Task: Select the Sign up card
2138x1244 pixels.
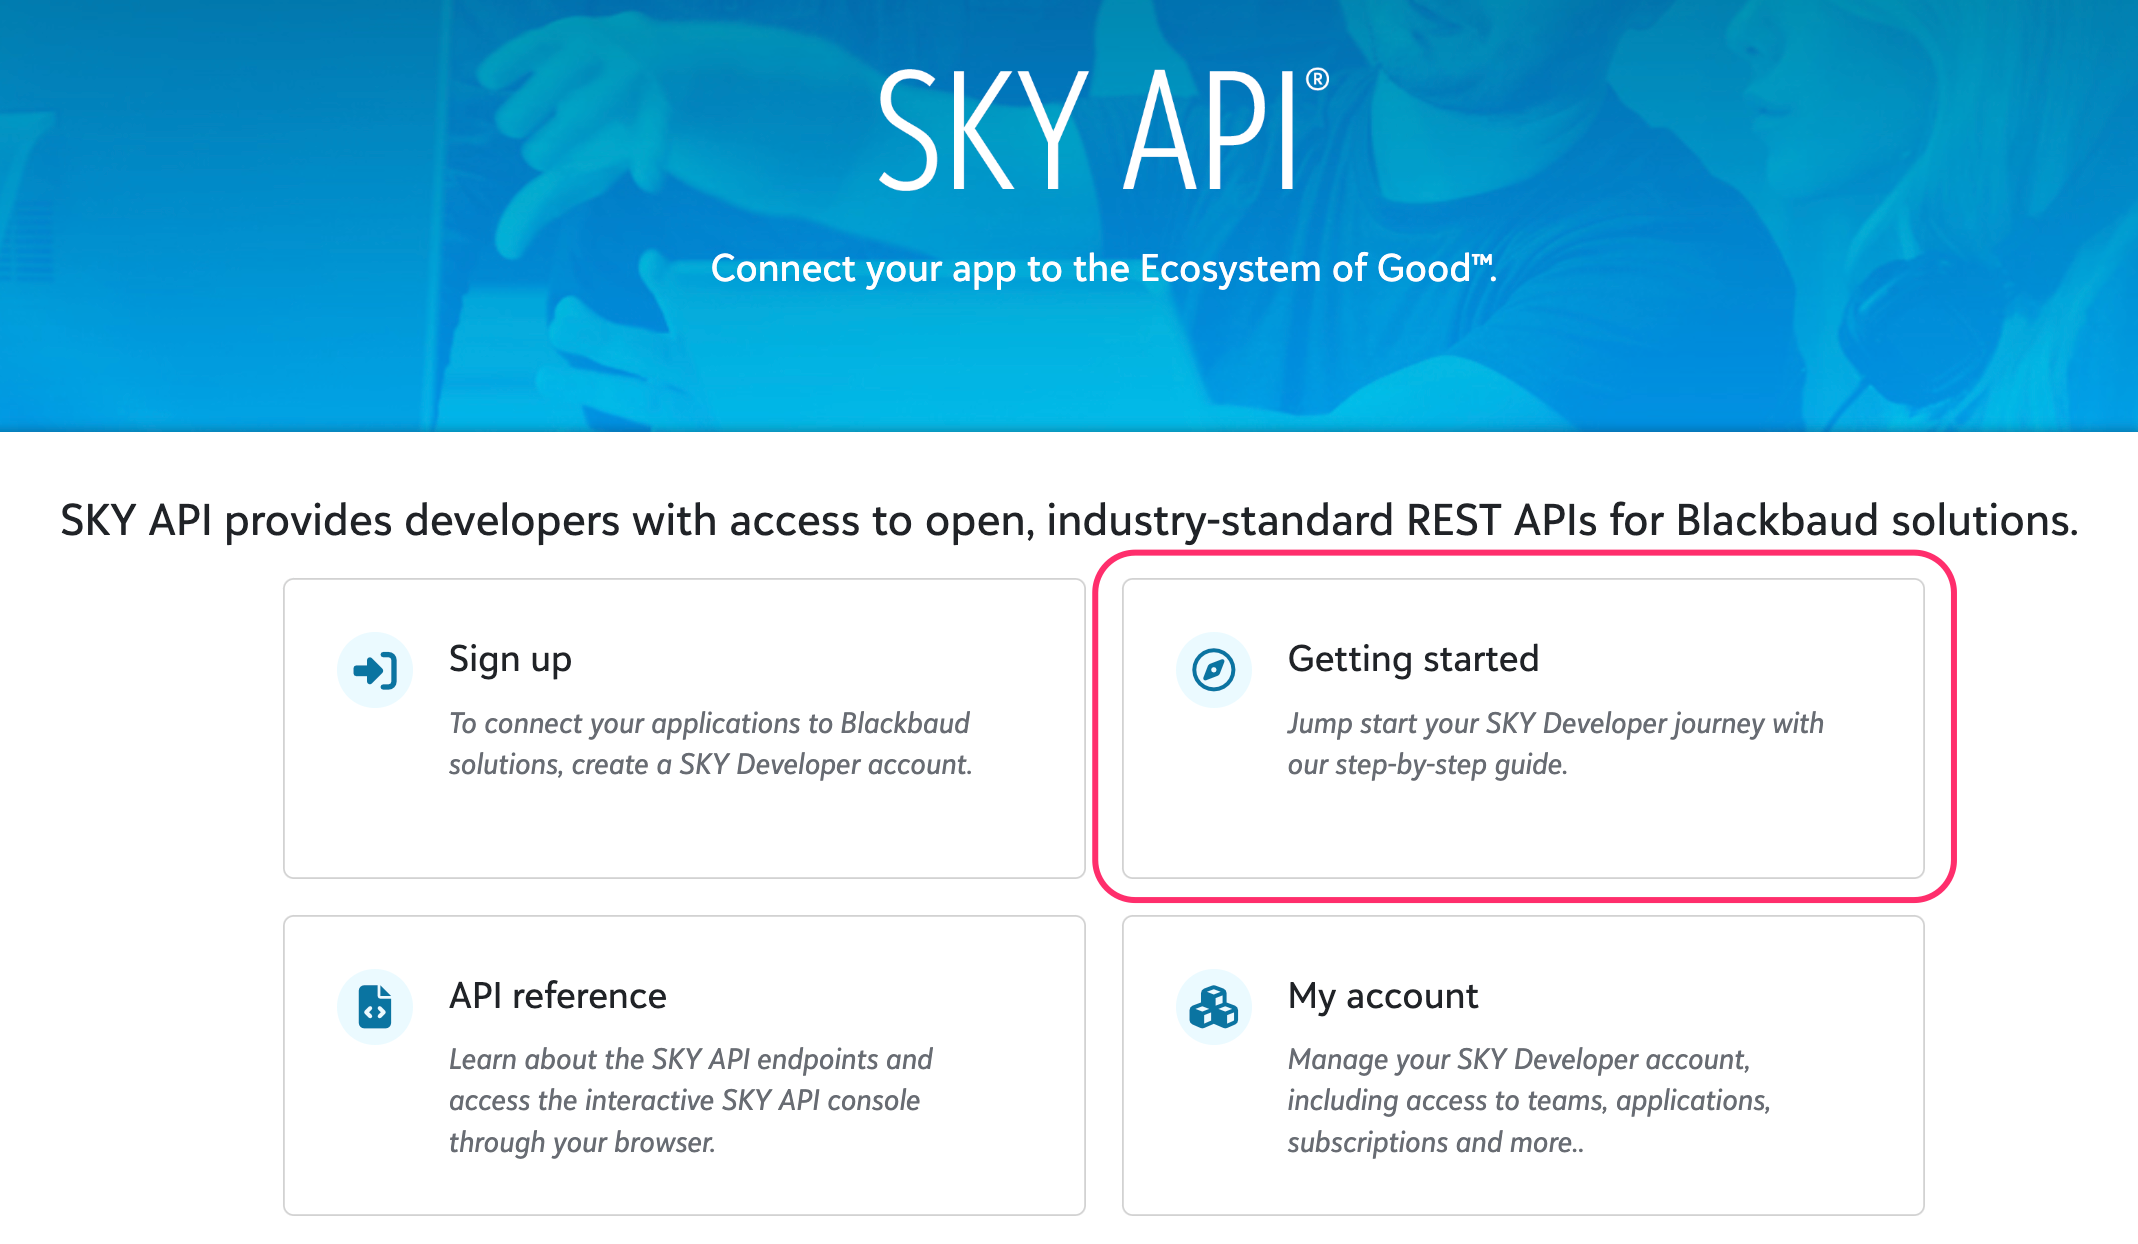Action: 684,729
